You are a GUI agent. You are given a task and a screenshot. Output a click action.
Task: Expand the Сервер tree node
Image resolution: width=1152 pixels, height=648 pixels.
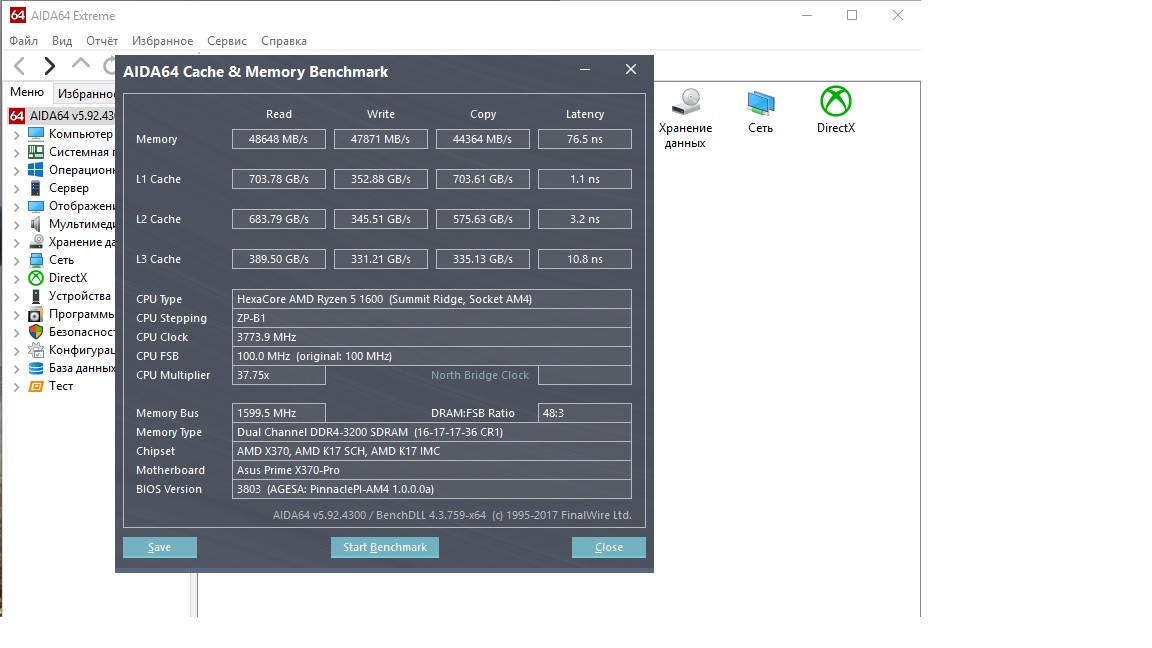pos(16,189)
